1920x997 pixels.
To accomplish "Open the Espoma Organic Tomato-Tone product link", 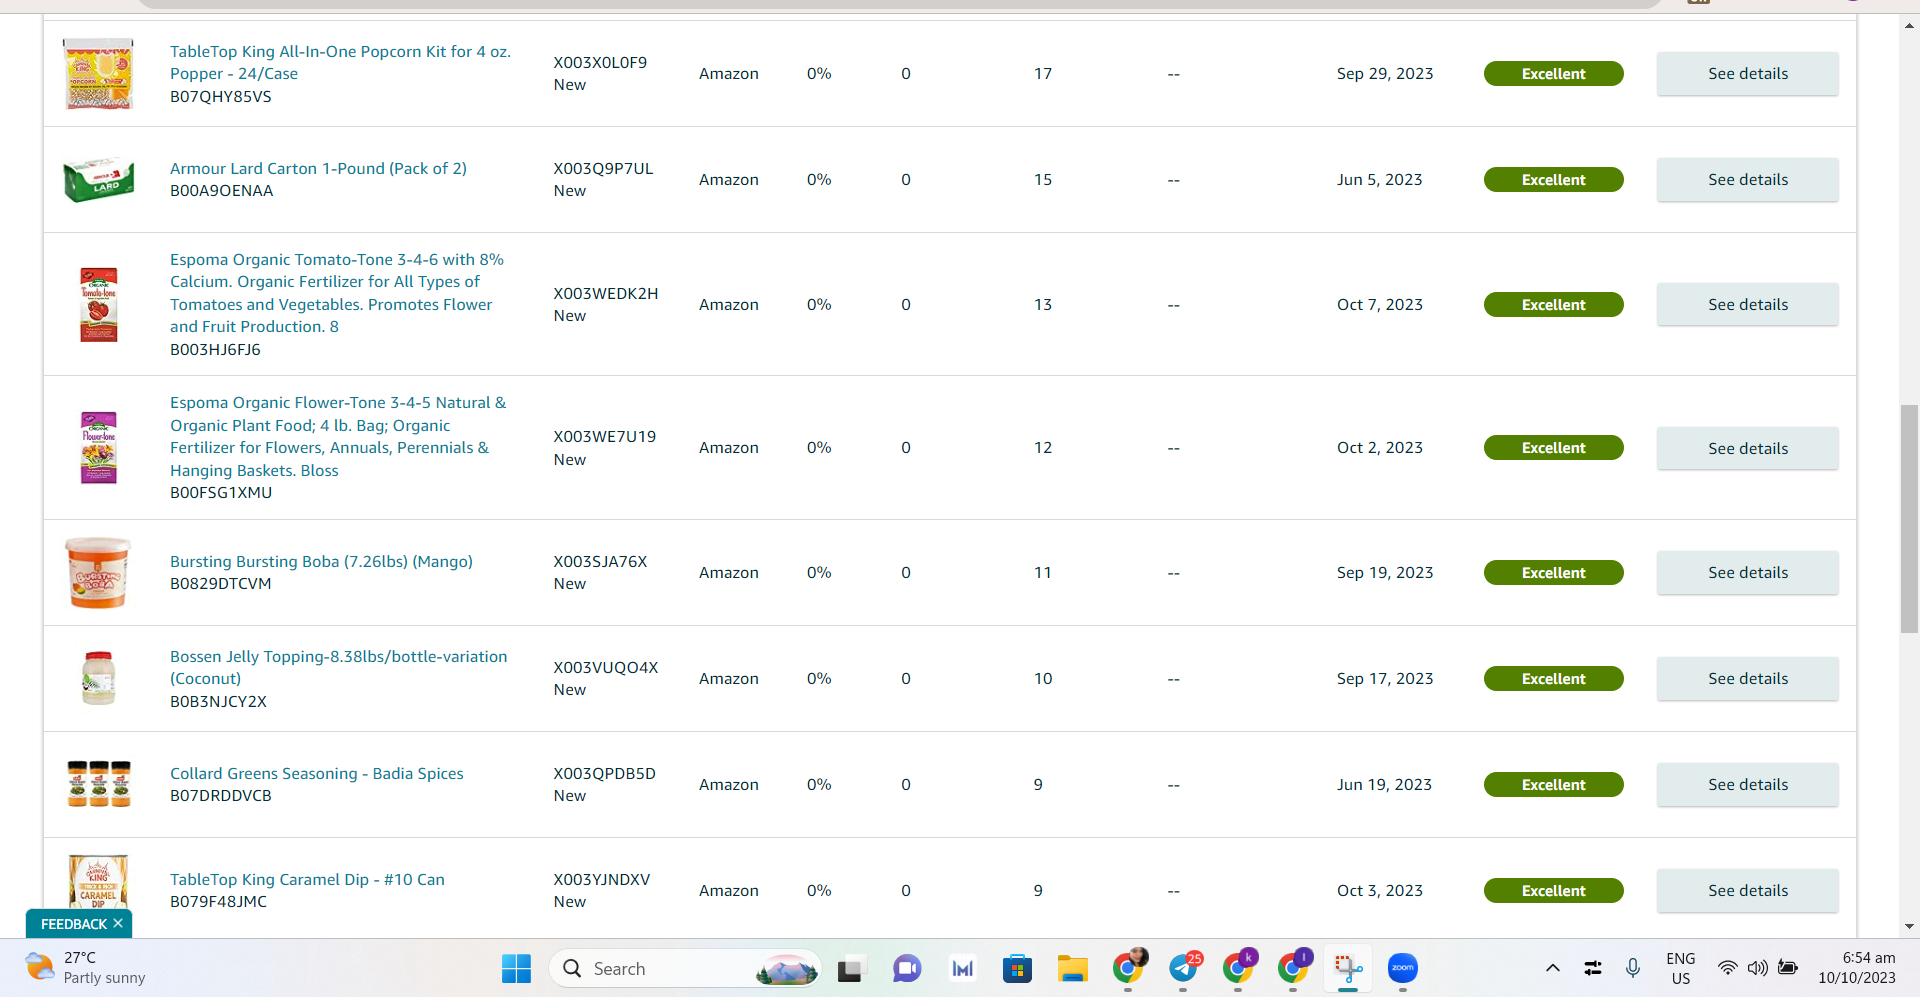I will 337,293.
